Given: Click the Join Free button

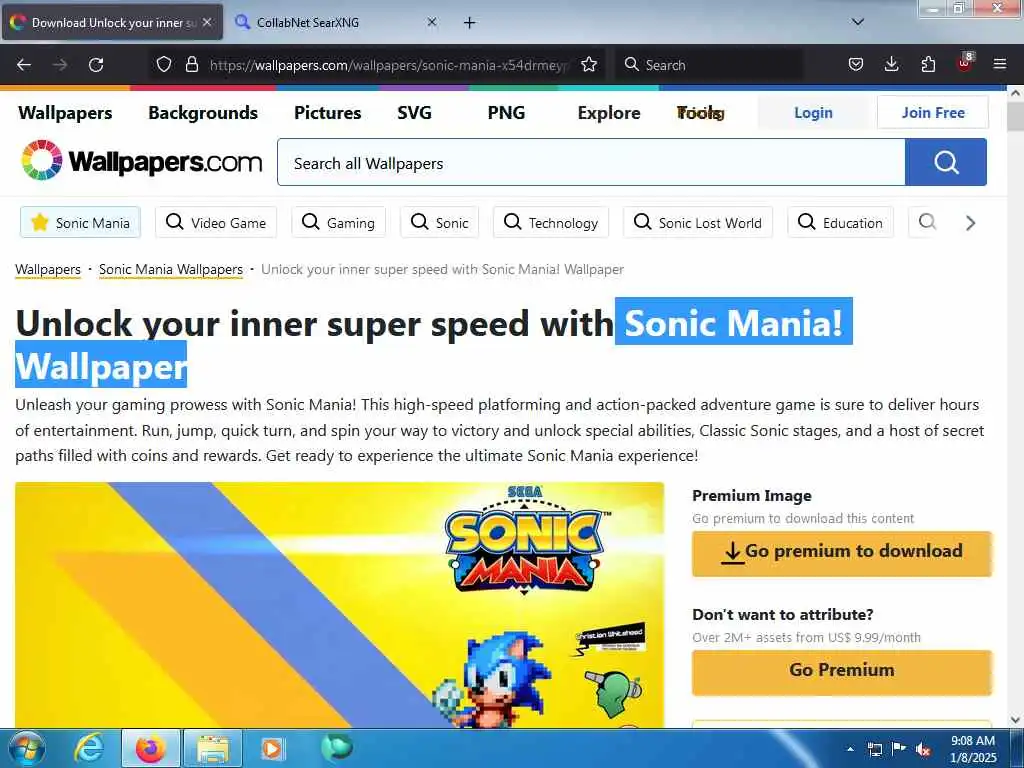Looking at the screenshot, I should tap(933, 112).
